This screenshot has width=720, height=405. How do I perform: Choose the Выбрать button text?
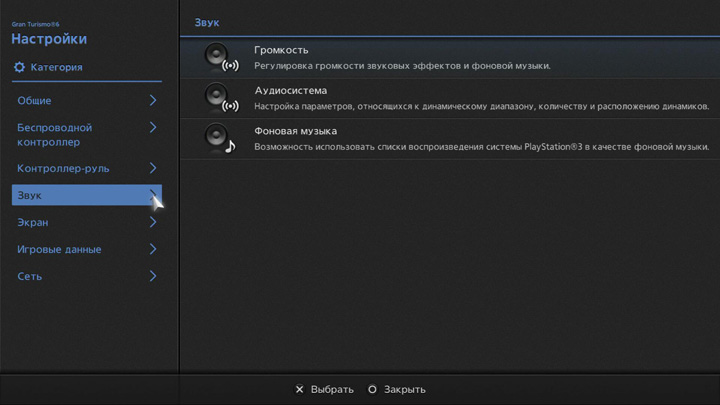[x=332, y=389]
